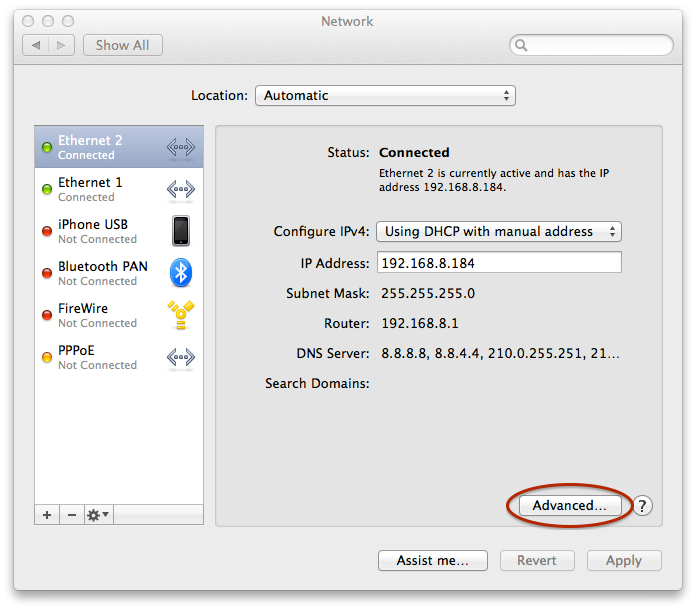The image size is (696, 610).
Task: Select the FireWire service
Action: point(119,315)
